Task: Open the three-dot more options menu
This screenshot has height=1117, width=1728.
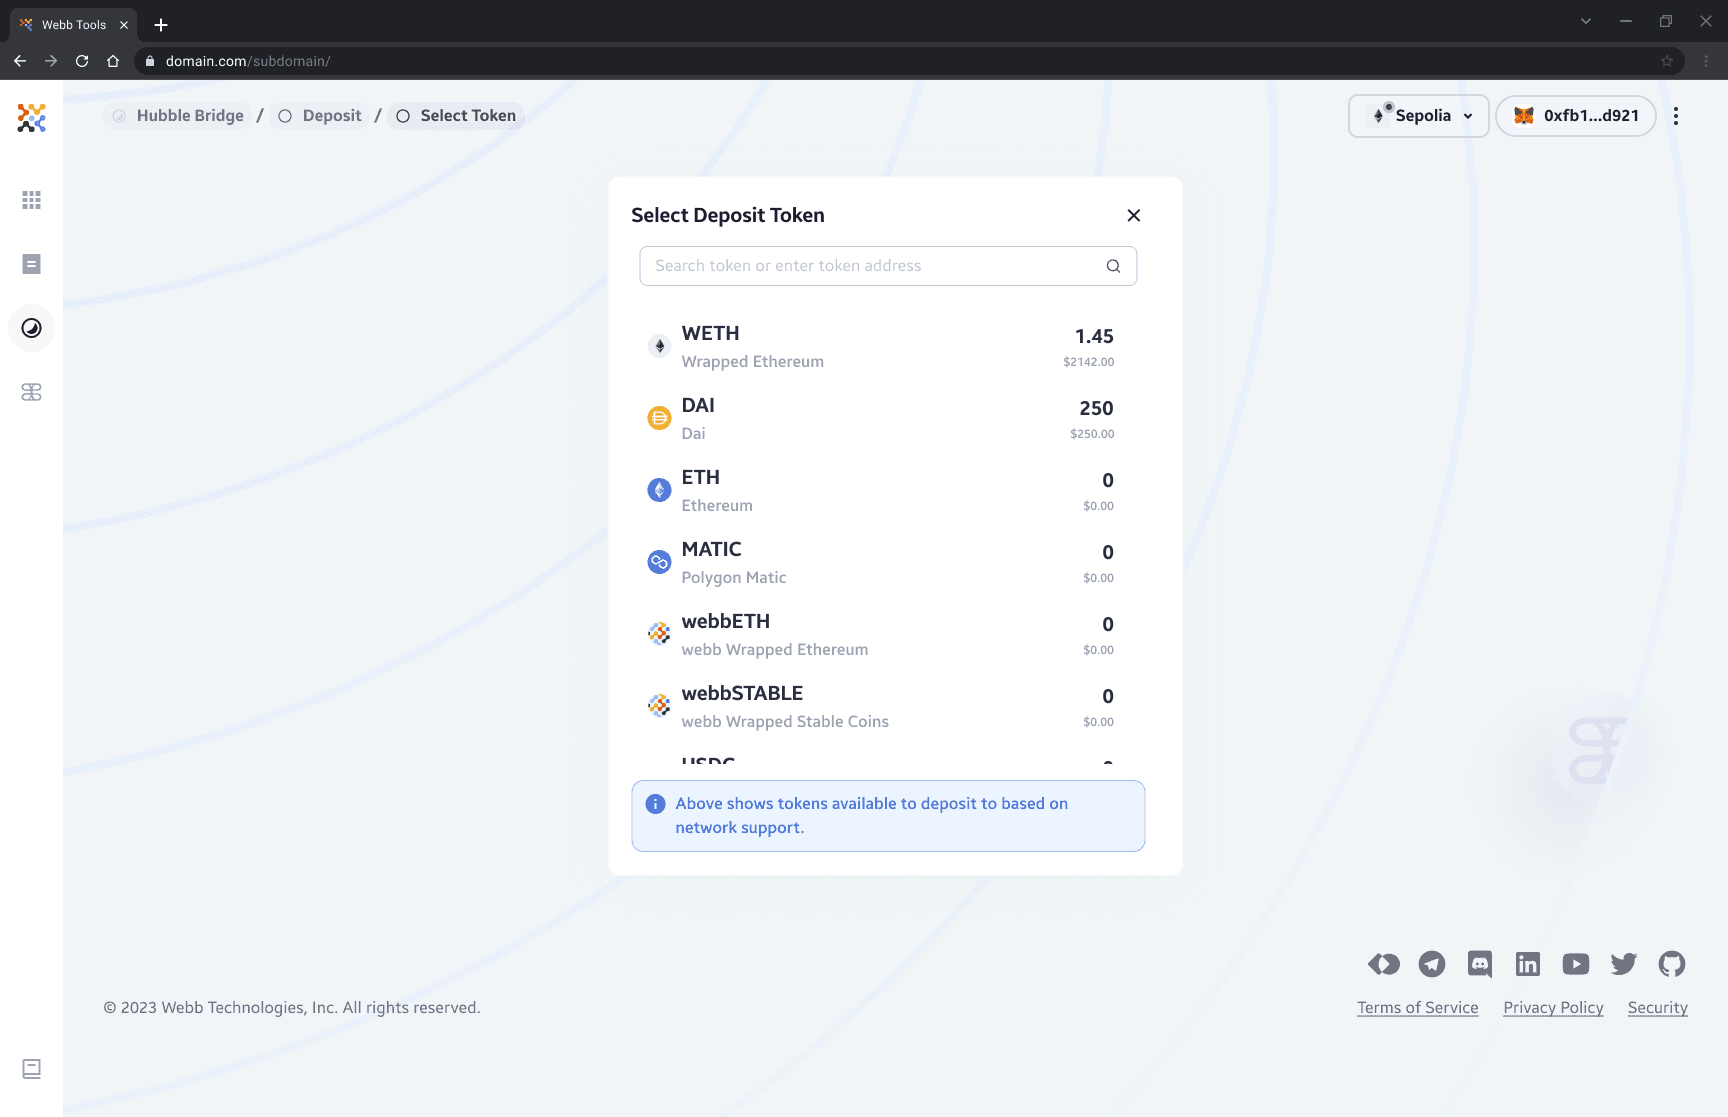Action: (x=1676, y=116)
